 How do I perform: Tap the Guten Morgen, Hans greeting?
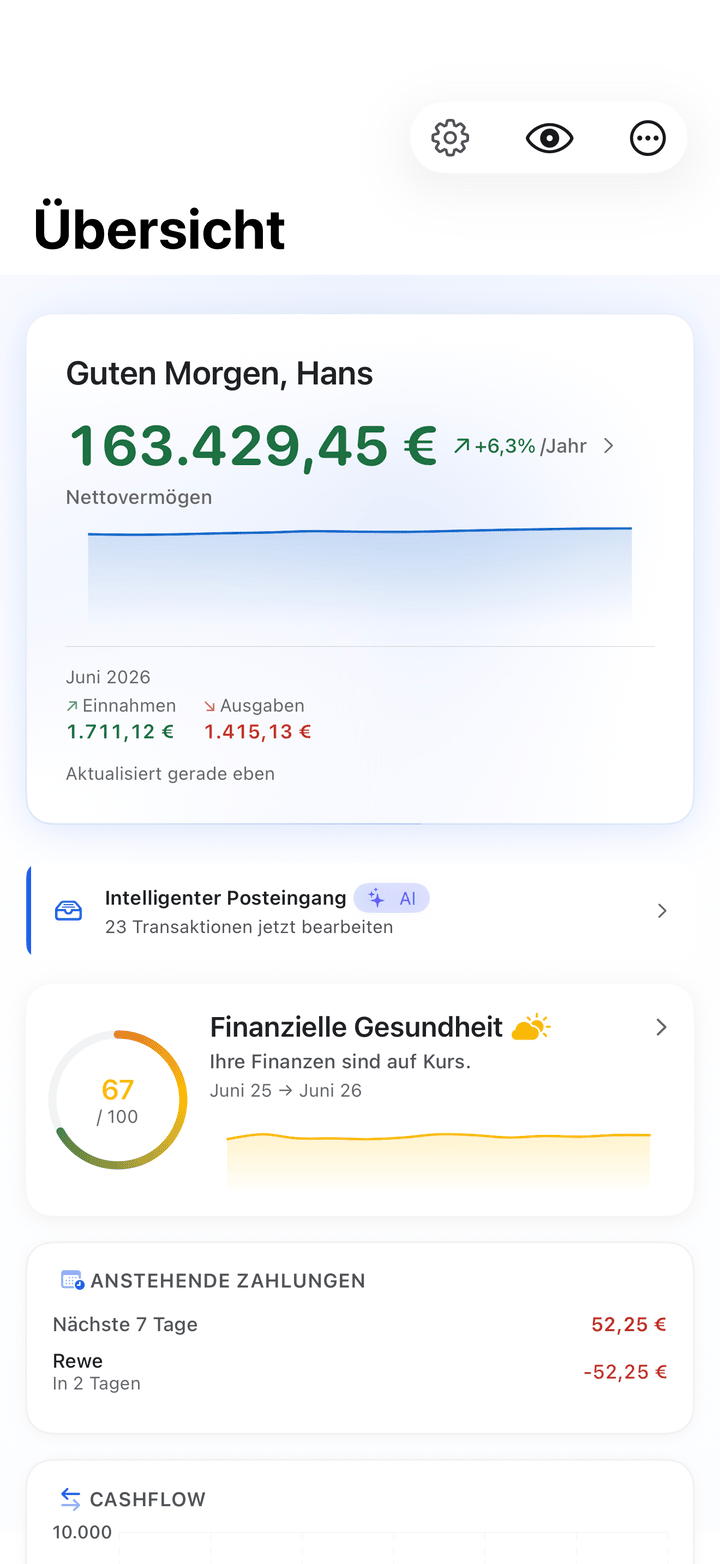(219, 373)
